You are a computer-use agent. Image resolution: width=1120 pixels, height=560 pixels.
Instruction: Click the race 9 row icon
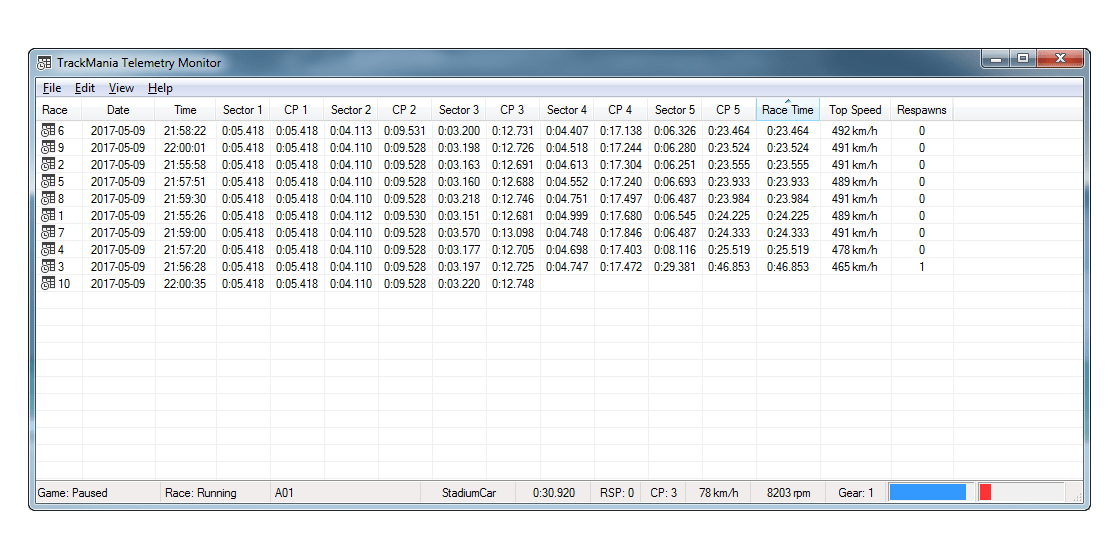48,148
